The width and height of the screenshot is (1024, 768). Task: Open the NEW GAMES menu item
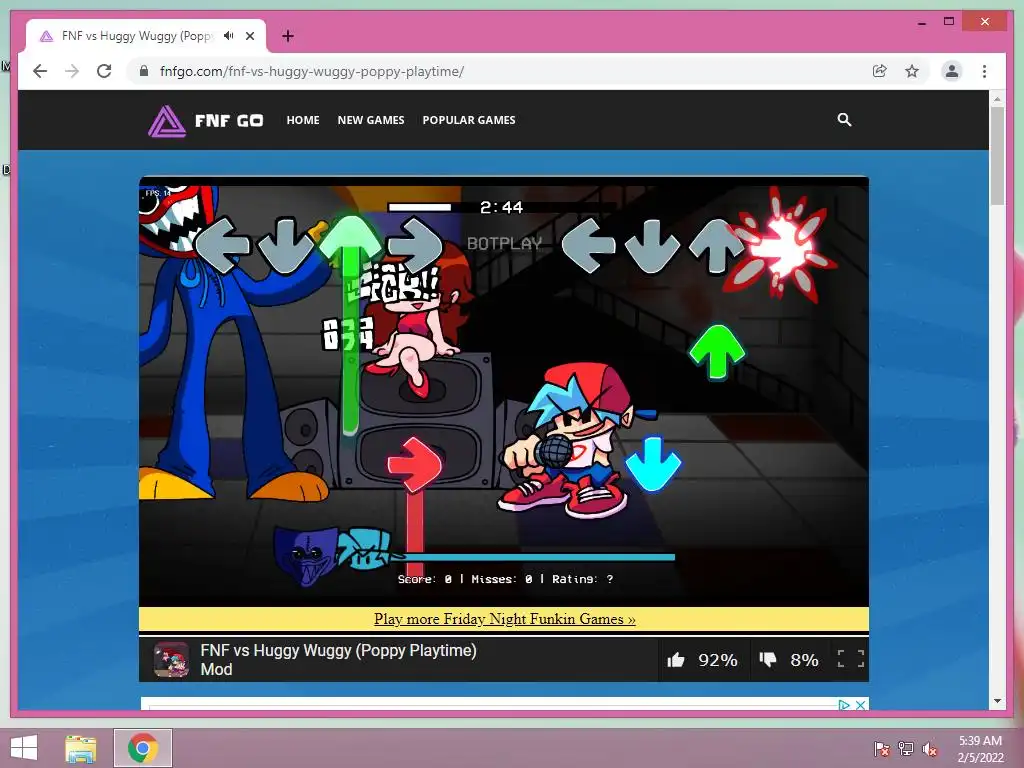(371, 120)
